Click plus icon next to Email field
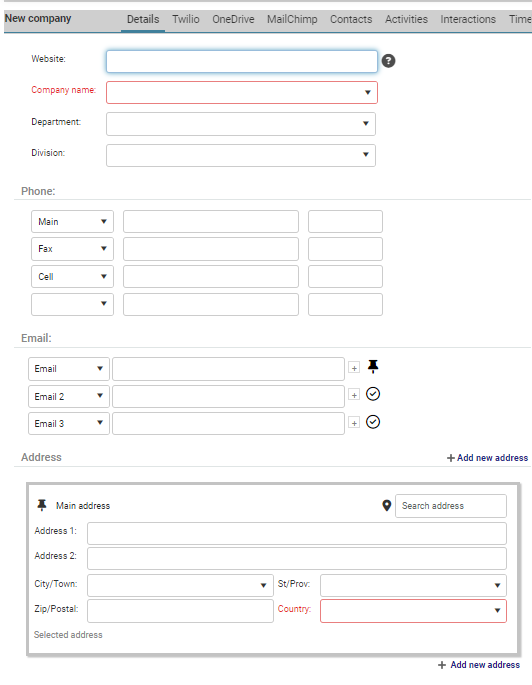 tap(354, 368)
